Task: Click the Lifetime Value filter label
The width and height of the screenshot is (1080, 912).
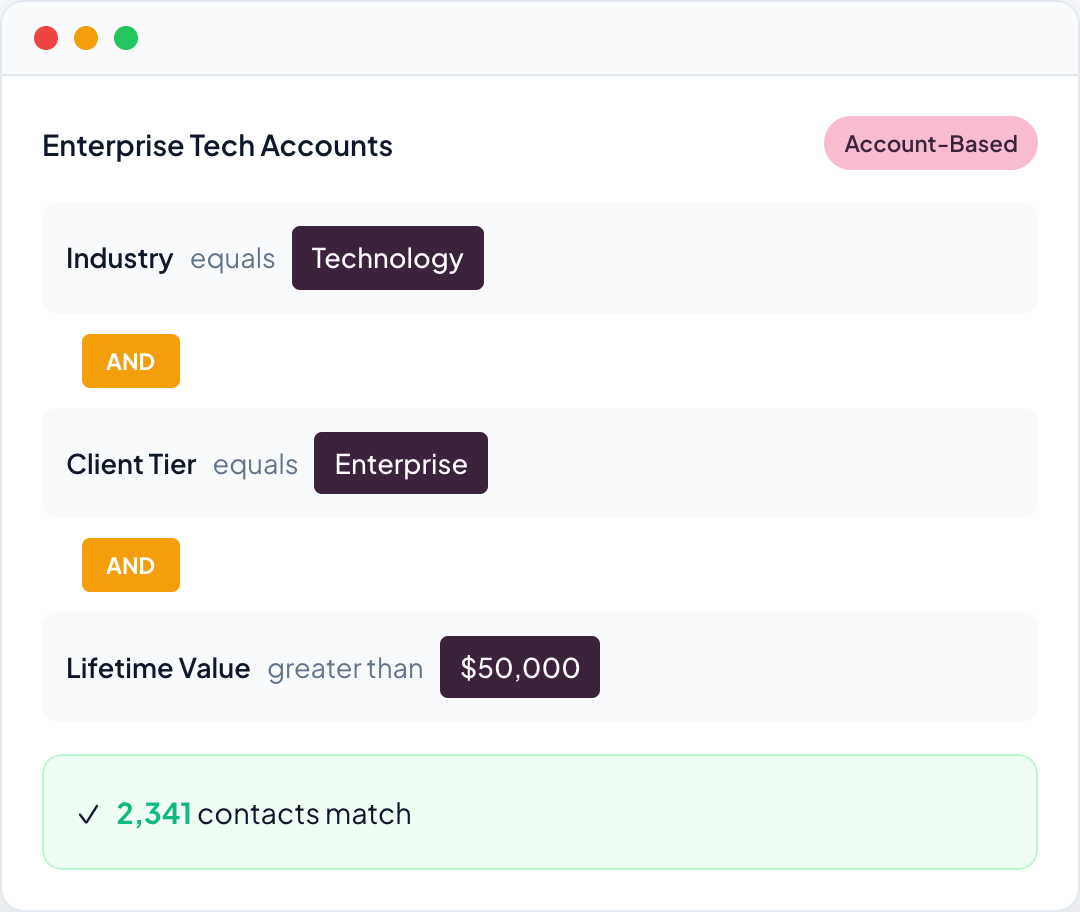Action: (x=158, y=667)
